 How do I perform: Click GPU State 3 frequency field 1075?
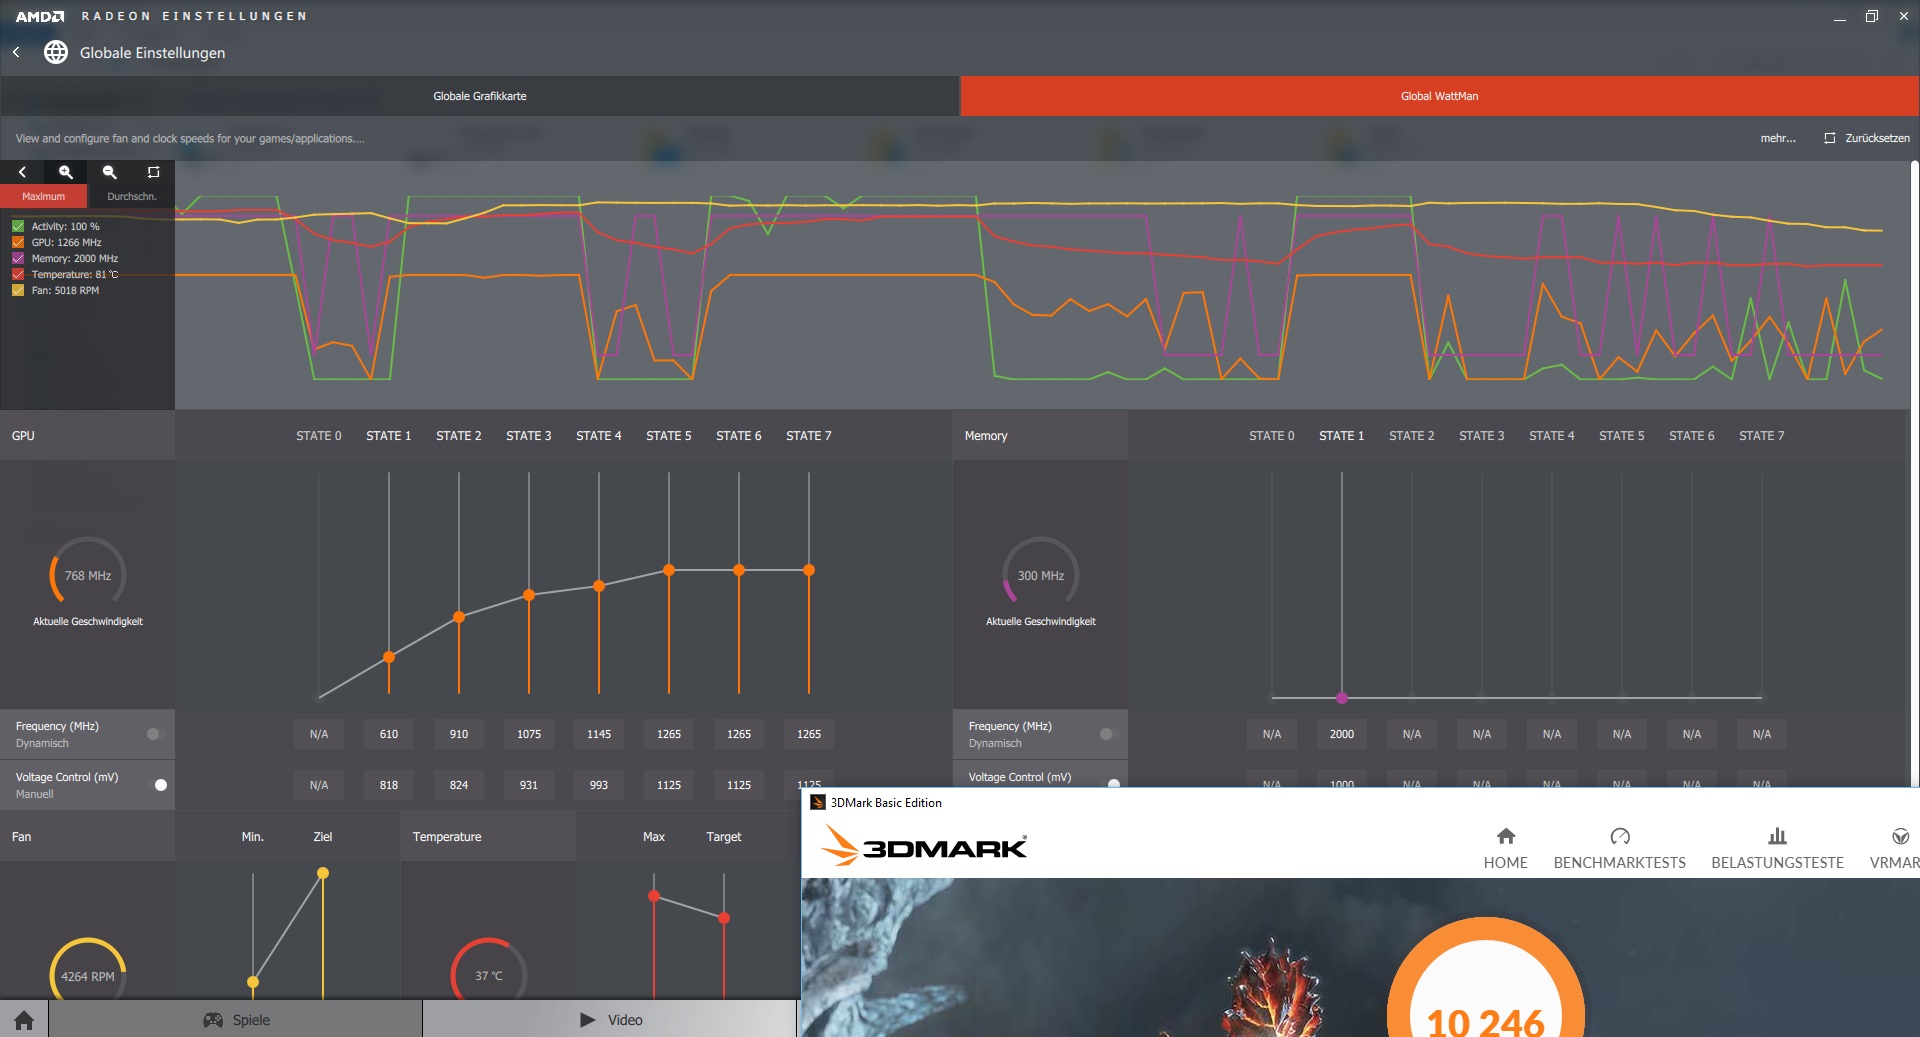tap(529, 734)
